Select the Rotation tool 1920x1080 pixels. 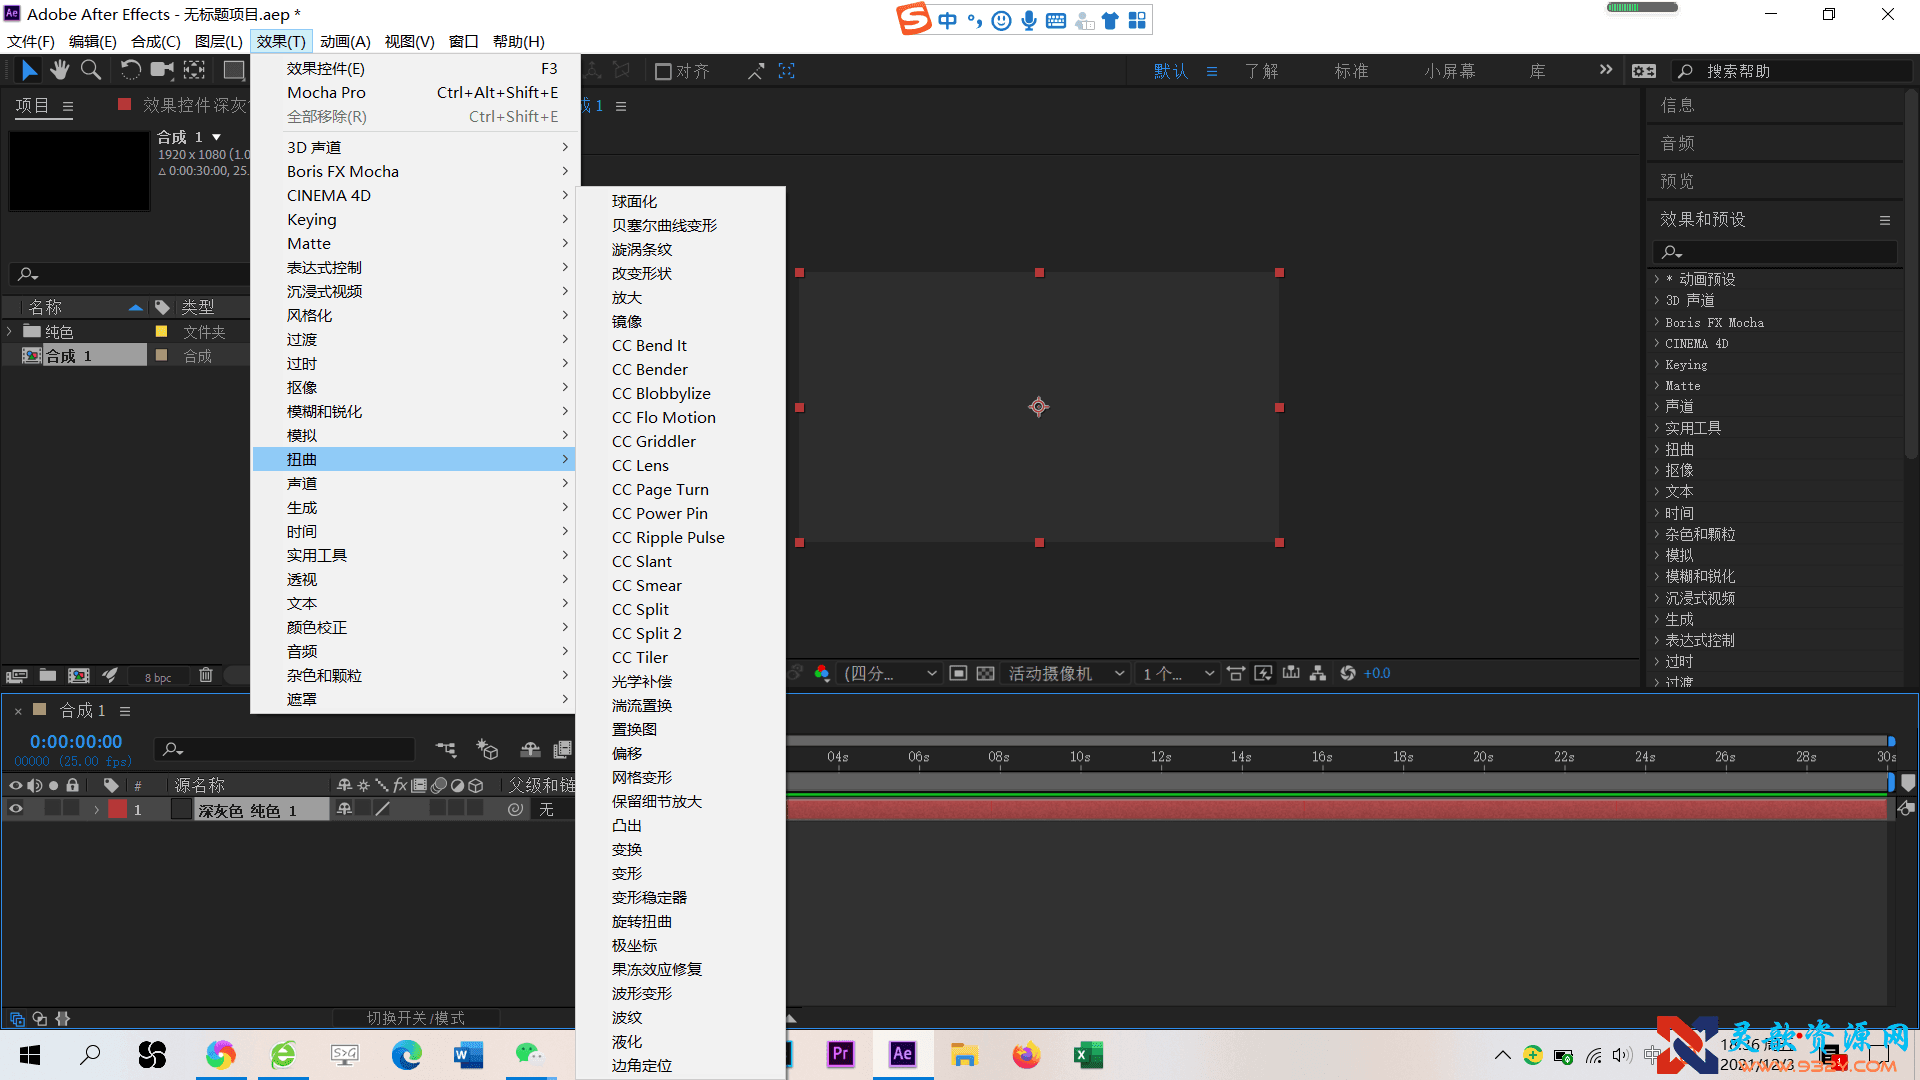pyautogui.click(x=130, y=70)
